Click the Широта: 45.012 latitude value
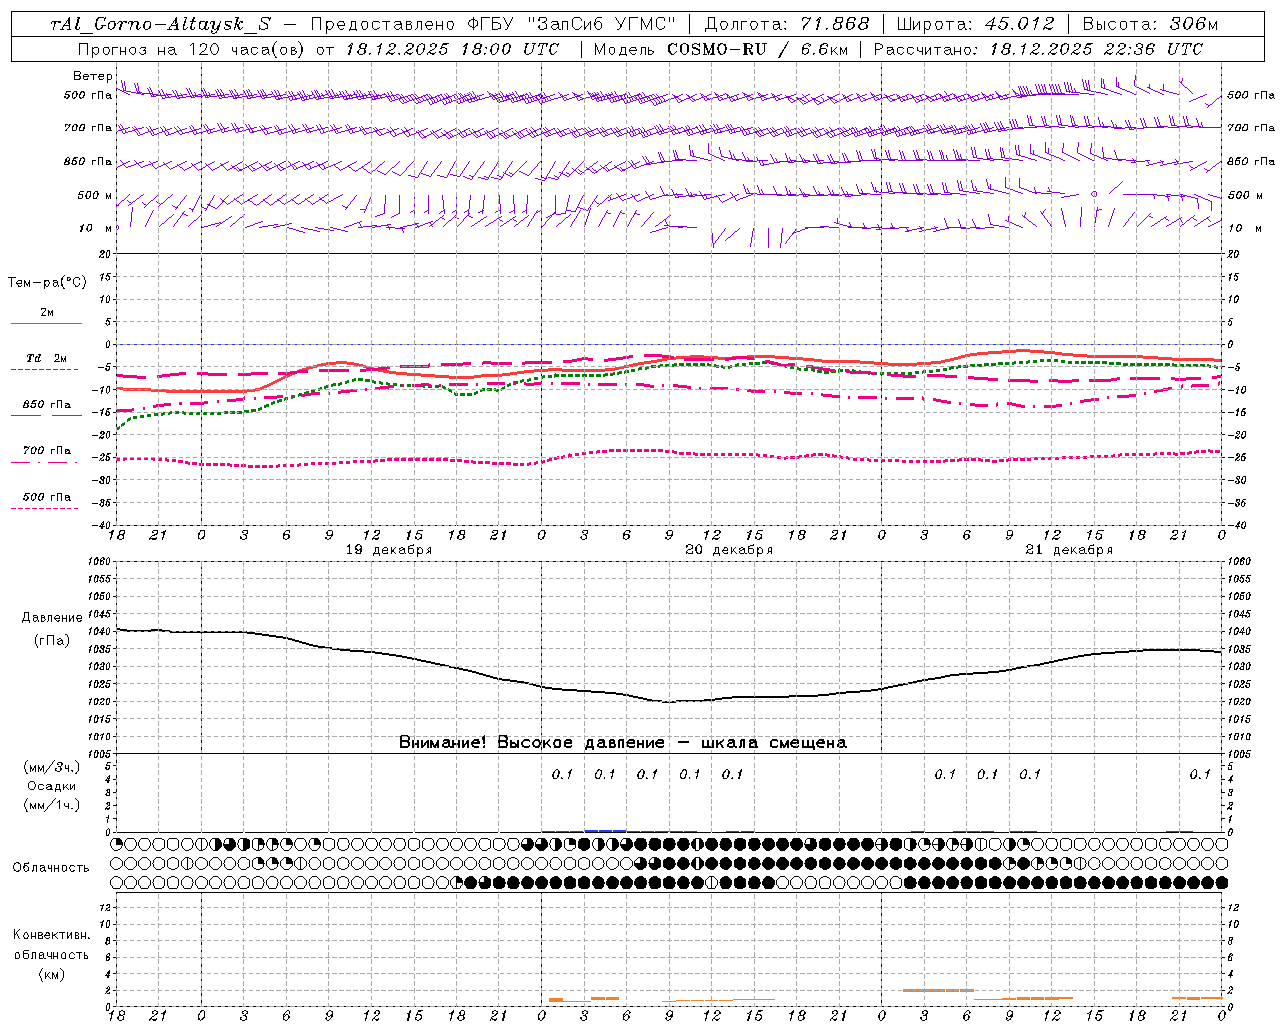The image size is (1280, 1024). (x=975, y=24)
